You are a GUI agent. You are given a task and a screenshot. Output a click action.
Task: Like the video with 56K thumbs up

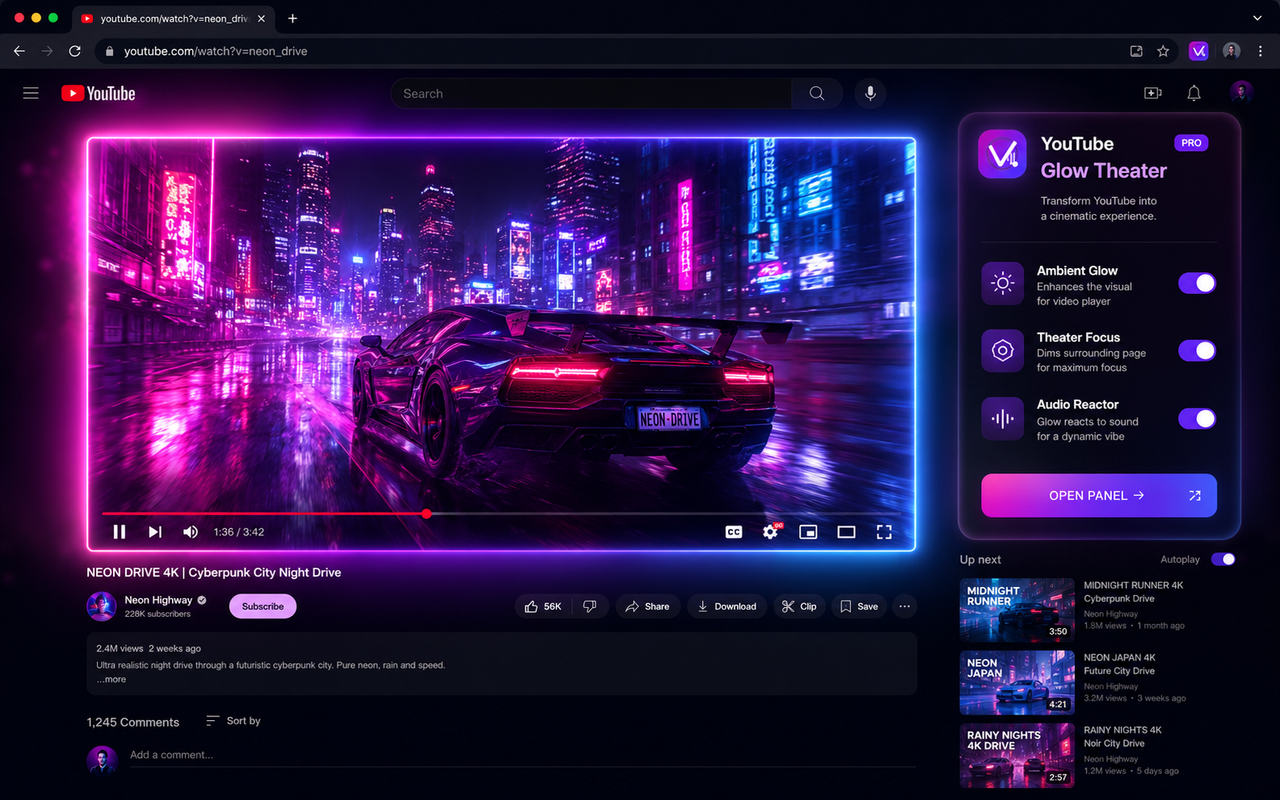pyautogui.click(x=543, y=606)
